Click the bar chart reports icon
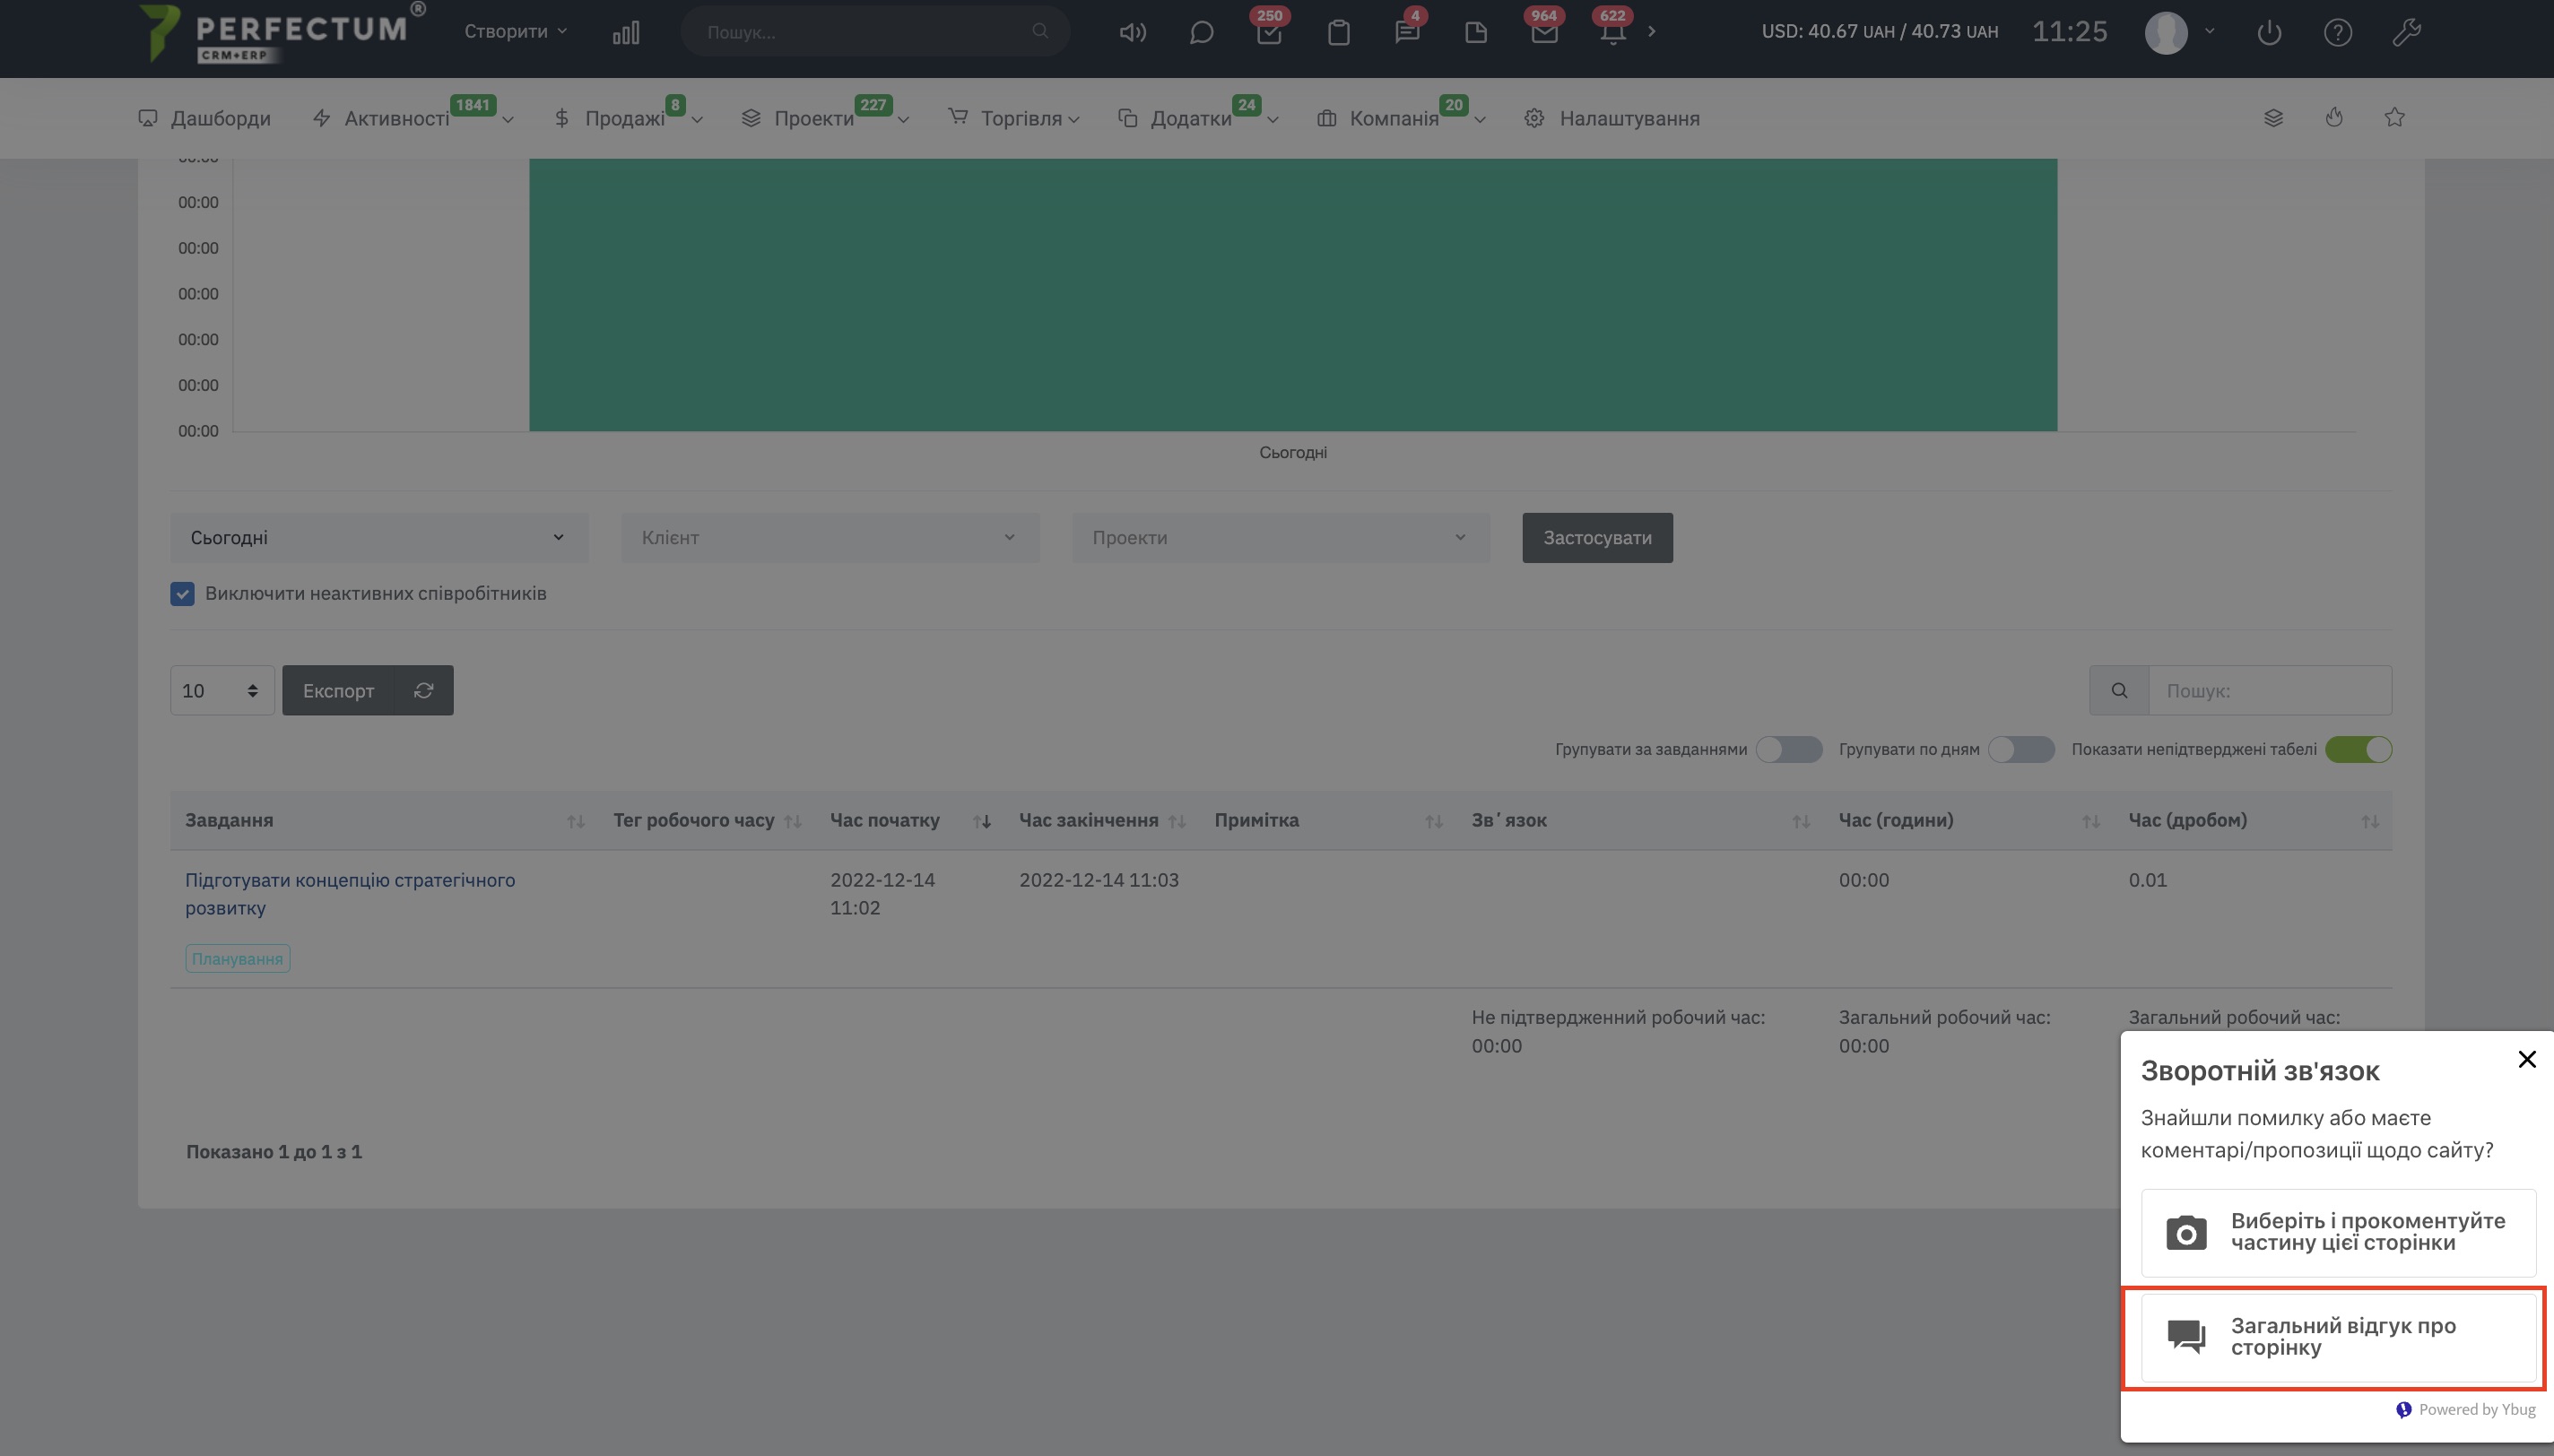2554x1456 pixels. [x=626, y=32]
